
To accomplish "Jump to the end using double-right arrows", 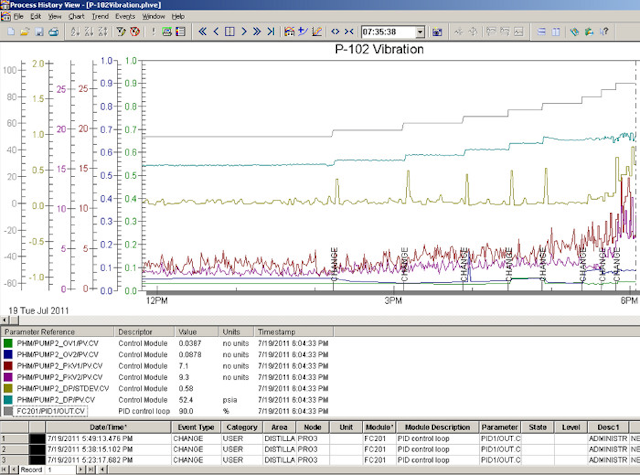I will pyautogui.click(x=257, y=32).
